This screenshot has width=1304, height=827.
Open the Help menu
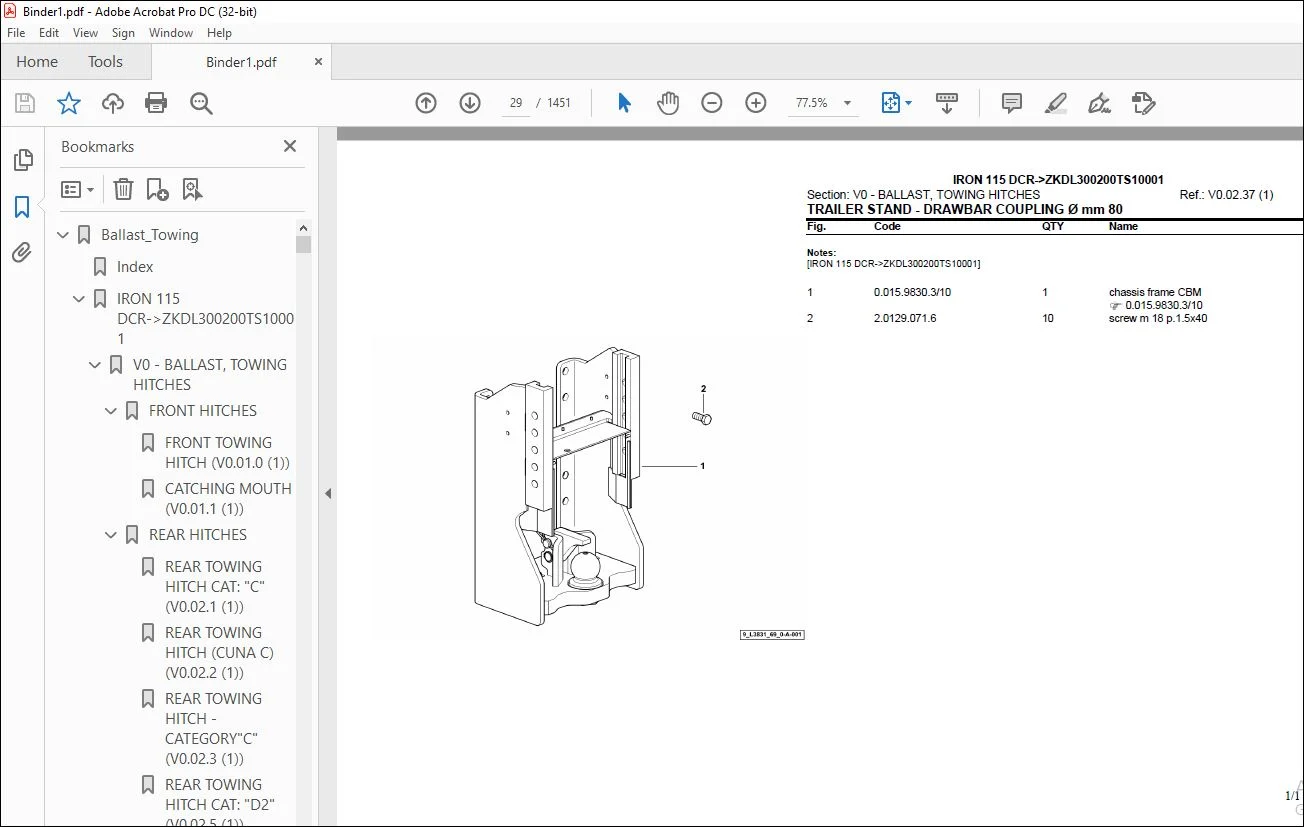point(219,33)
